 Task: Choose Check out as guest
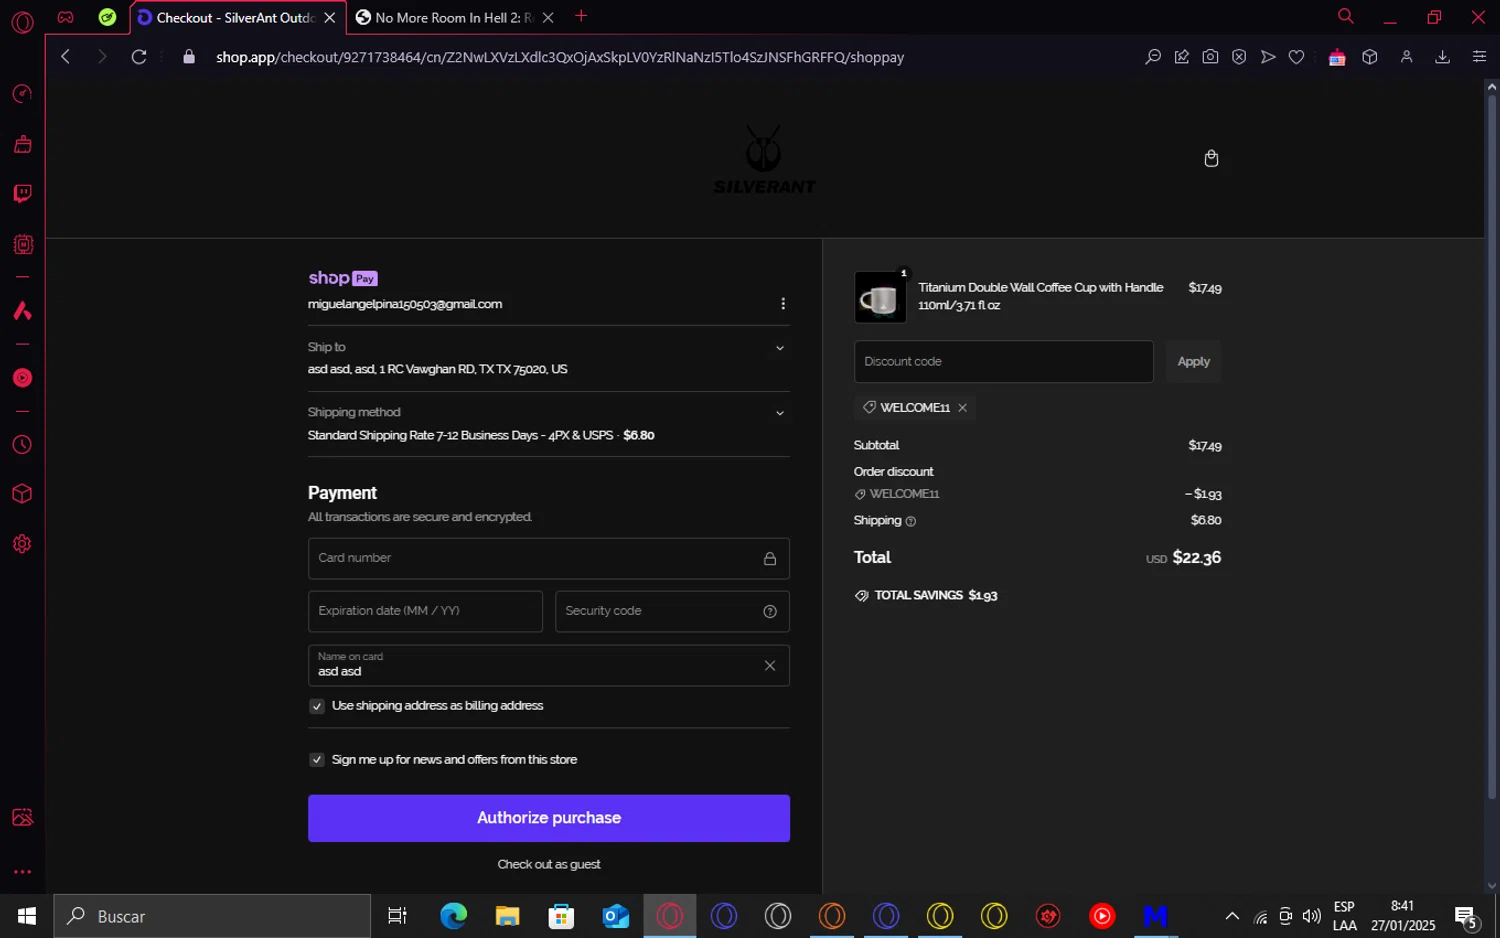tap(549, 865)
